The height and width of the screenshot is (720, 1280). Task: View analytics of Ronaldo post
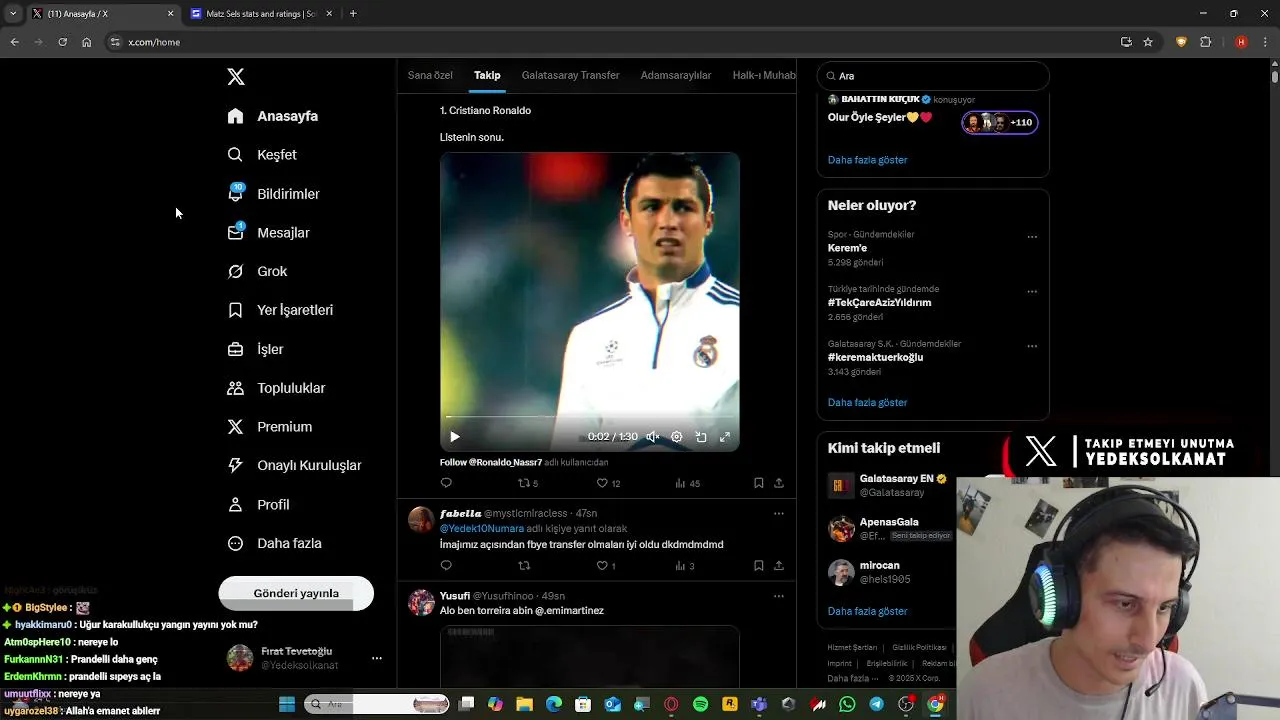click(x=687, y=483)
